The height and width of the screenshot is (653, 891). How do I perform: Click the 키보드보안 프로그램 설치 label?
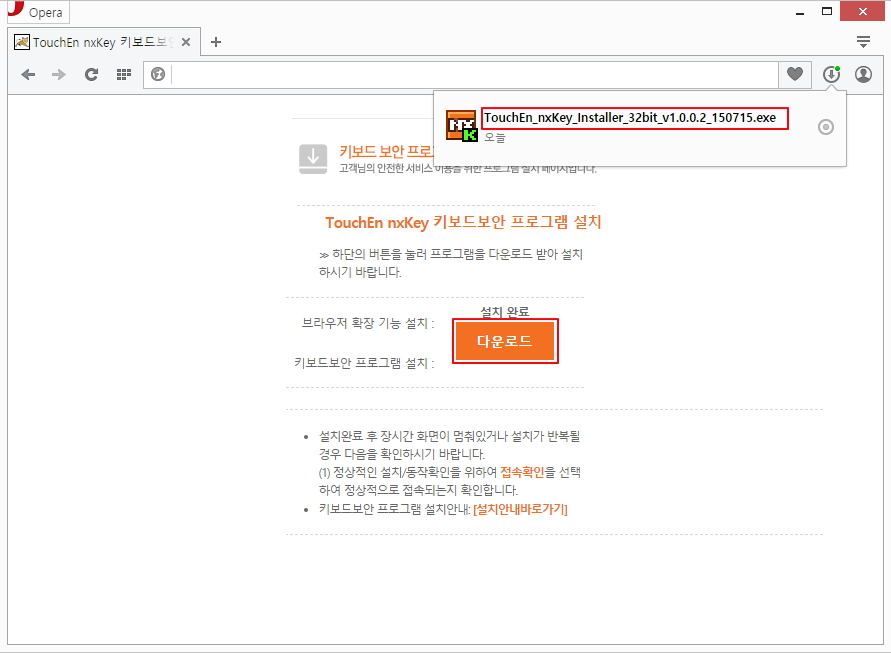coord(364,363)
